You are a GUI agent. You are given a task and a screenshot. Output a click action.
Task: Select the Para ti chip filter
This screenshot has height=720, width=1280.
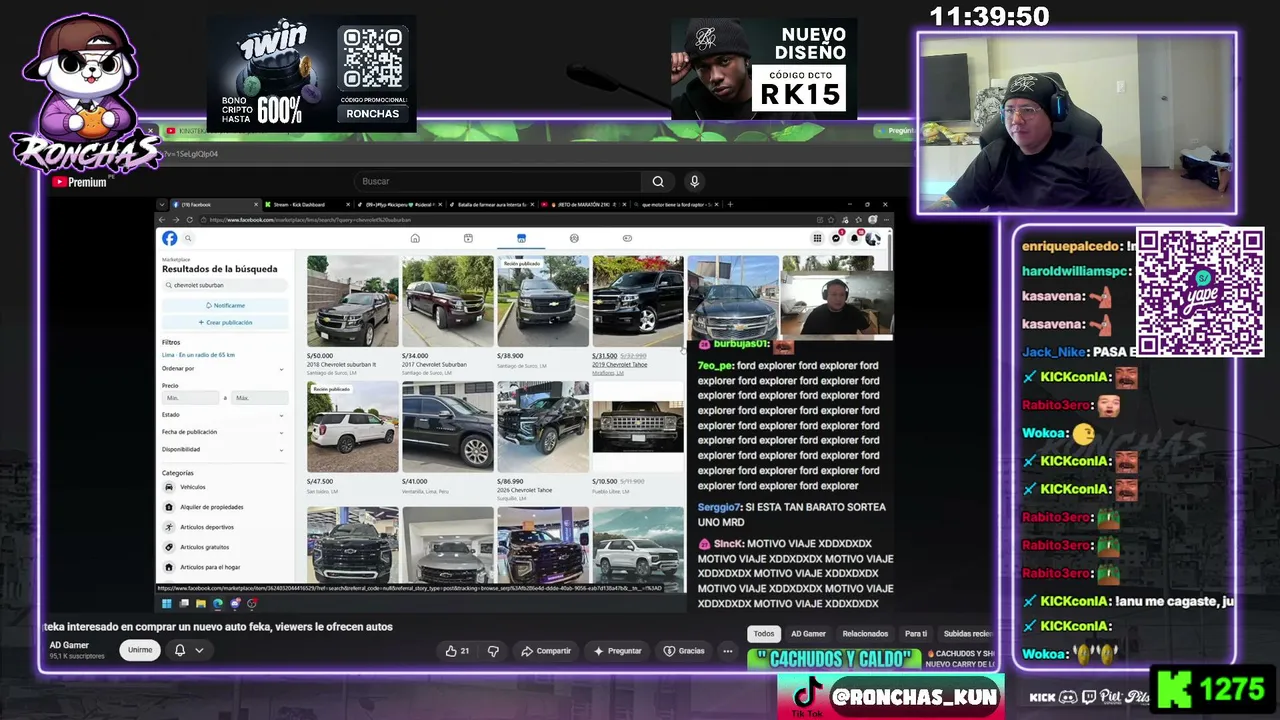pos(916,634)
